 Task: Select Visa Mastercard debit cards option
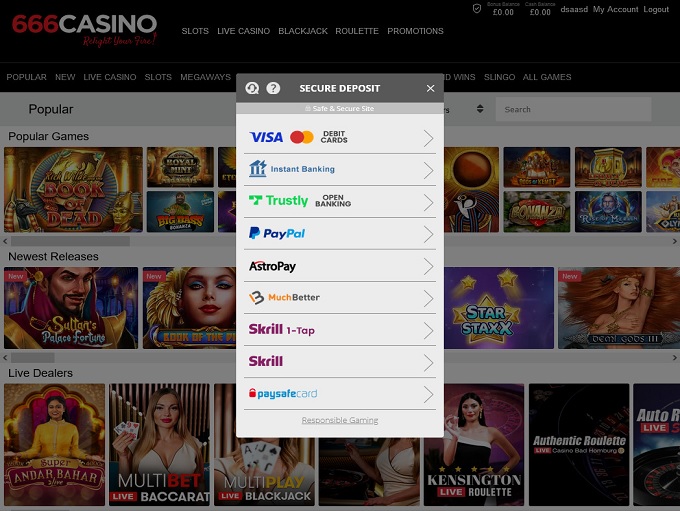click(339, 138)
